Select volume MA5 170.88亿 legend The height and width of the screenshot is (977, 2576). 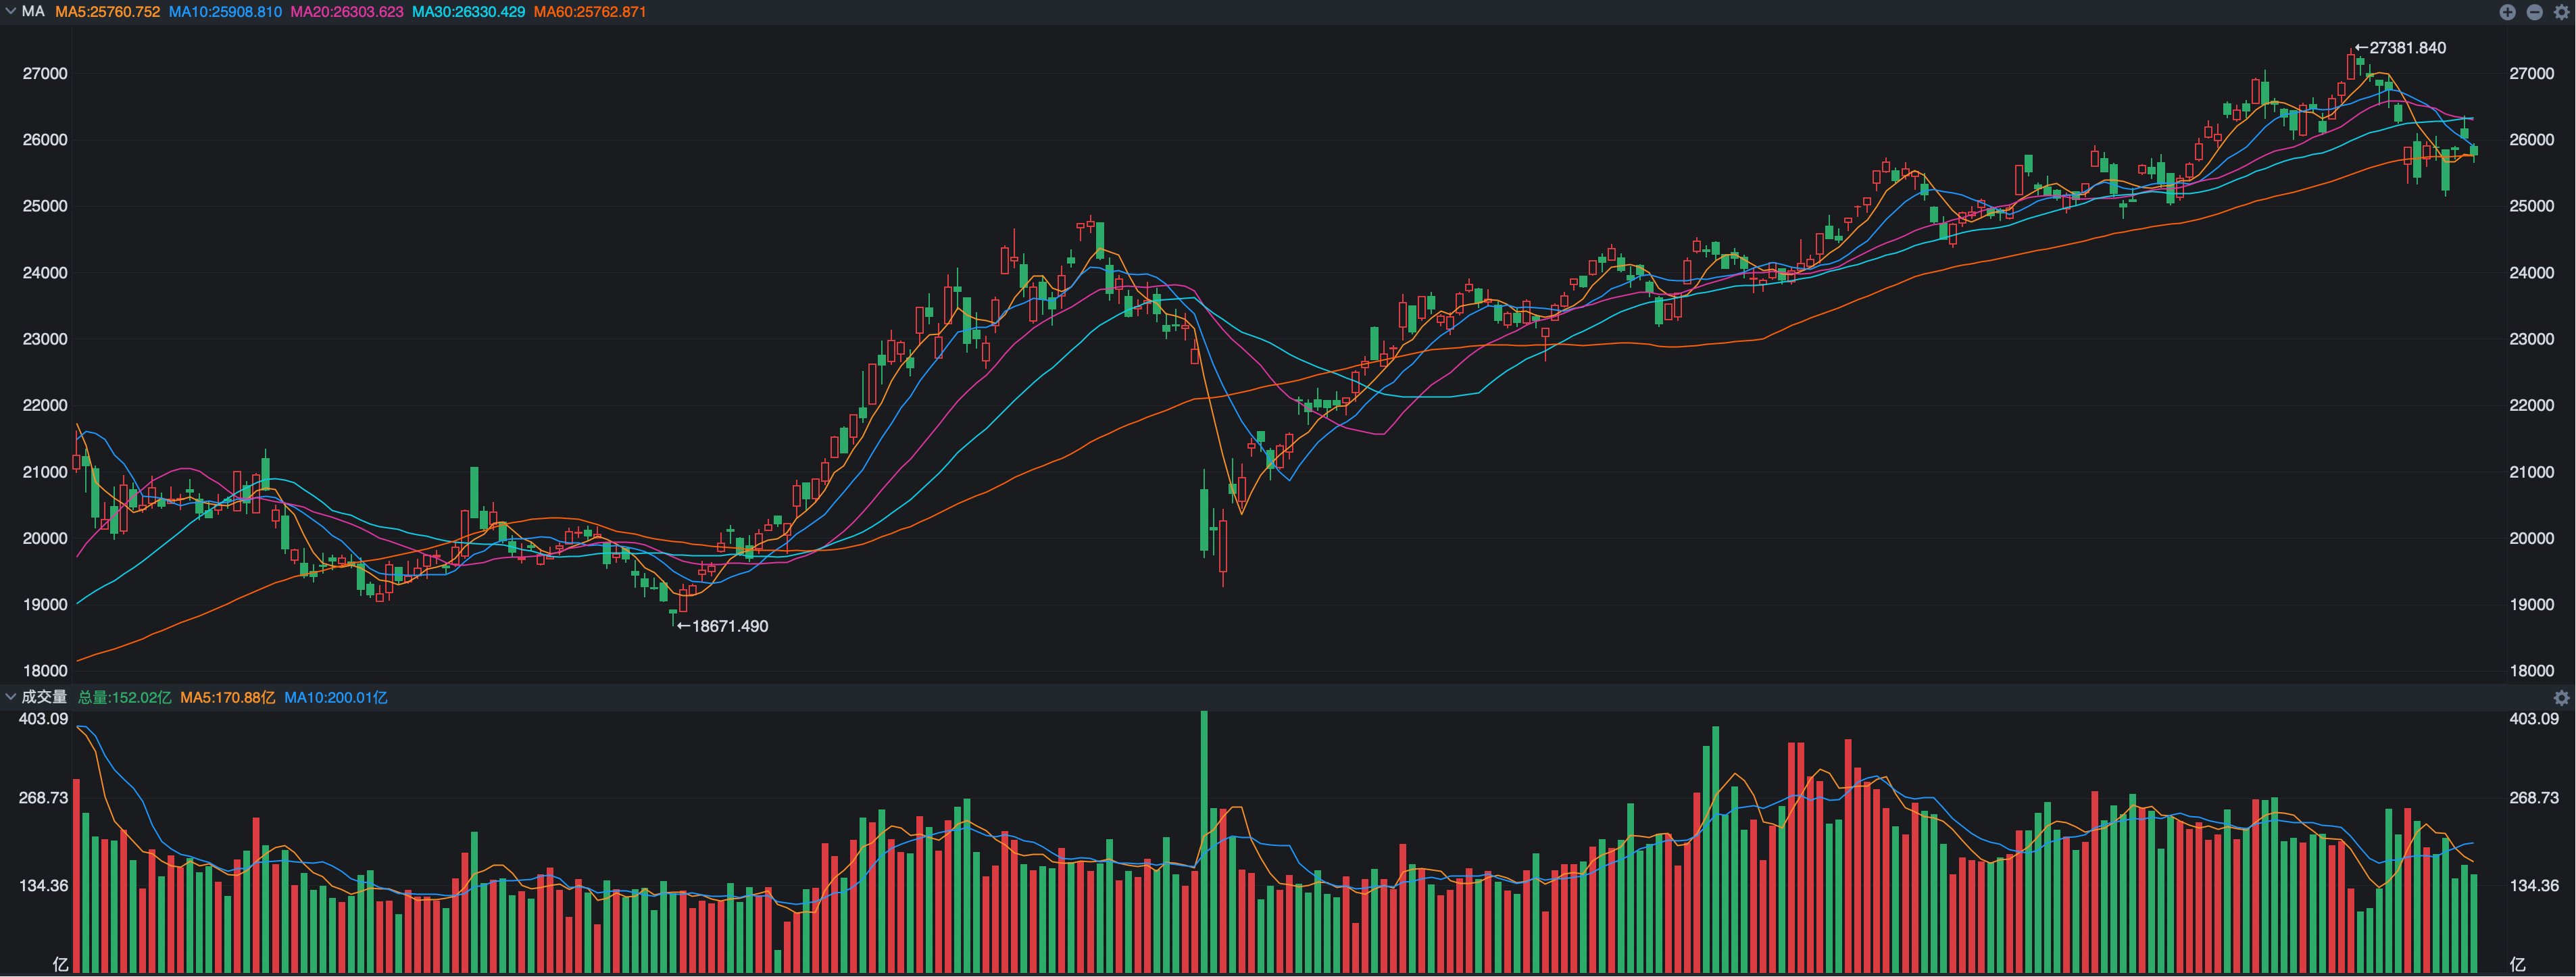point(227,697)
